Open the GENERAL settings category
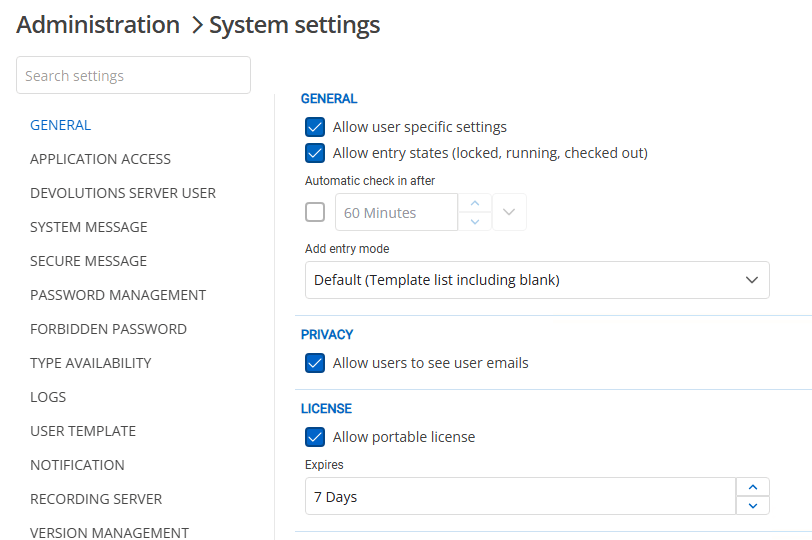This screenshot has width=812, height=540. (x=61, y=125)
